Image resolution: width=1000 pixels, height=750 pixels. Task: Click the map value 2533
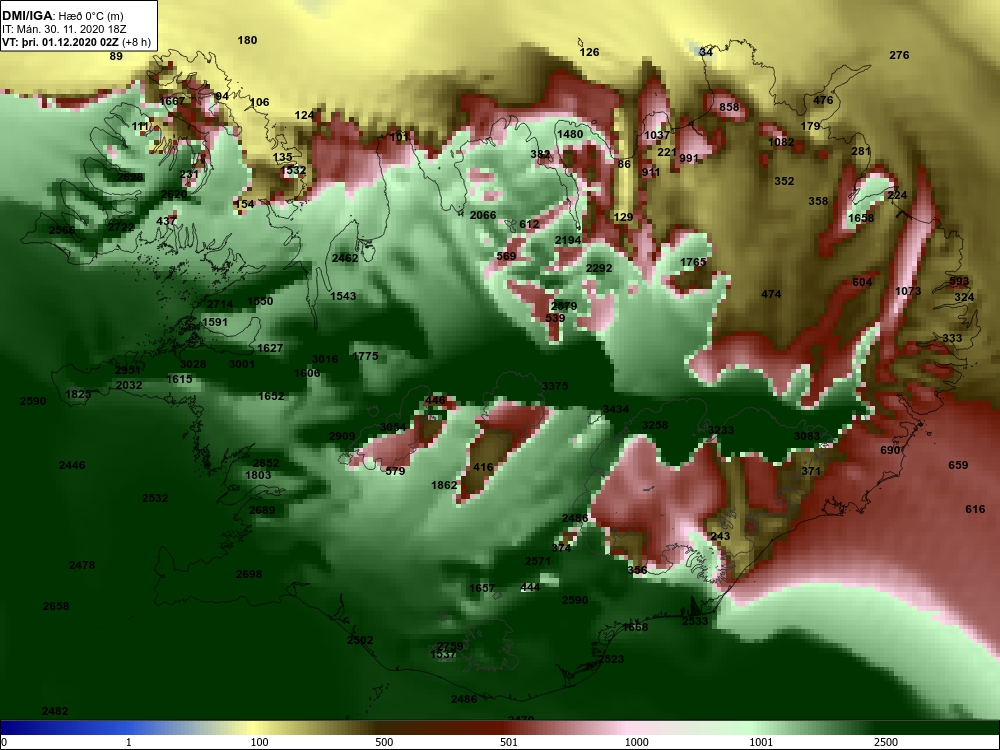point(695,621)
